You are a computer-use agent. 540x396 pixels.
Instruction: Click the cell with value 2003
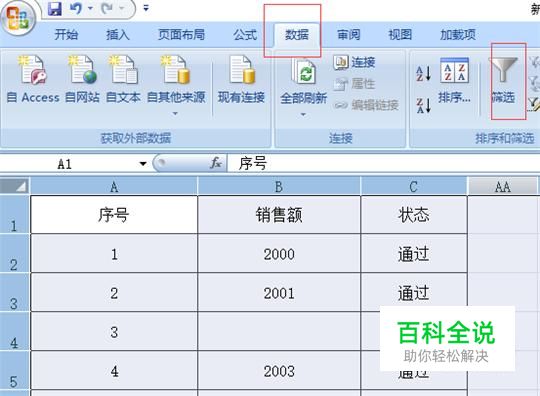(279, 370)
